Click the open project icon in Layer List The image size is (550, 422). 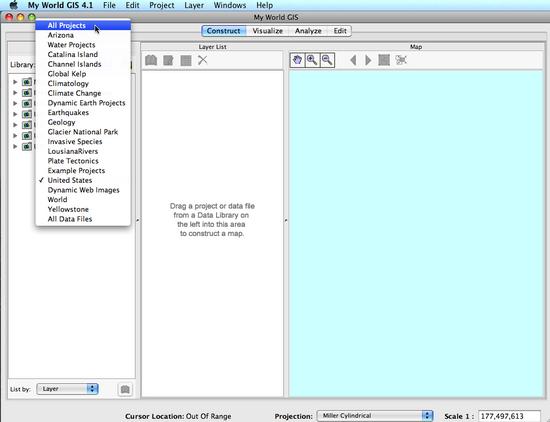tap(151, 60)
